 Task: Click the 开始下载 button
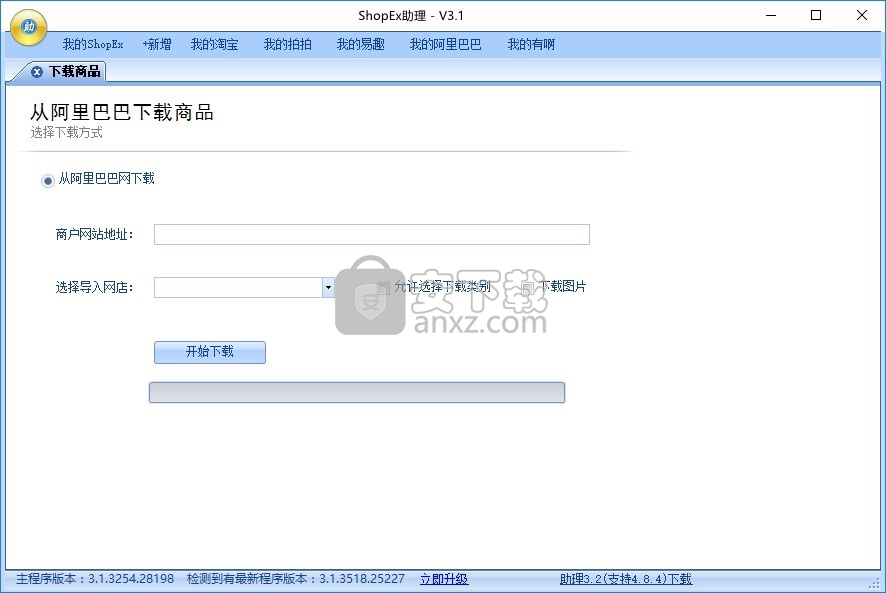coord(210,352)
